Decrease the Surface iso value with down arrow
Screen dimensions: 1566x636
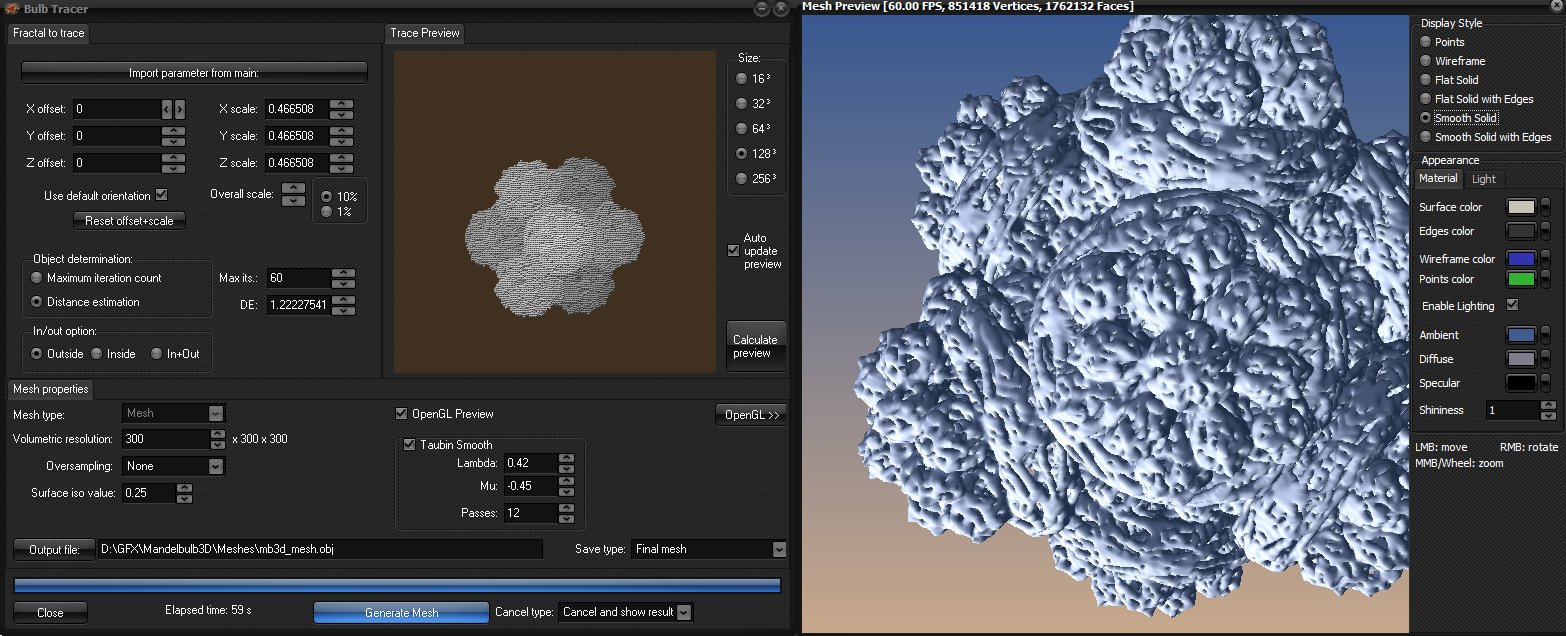[183, 498]
